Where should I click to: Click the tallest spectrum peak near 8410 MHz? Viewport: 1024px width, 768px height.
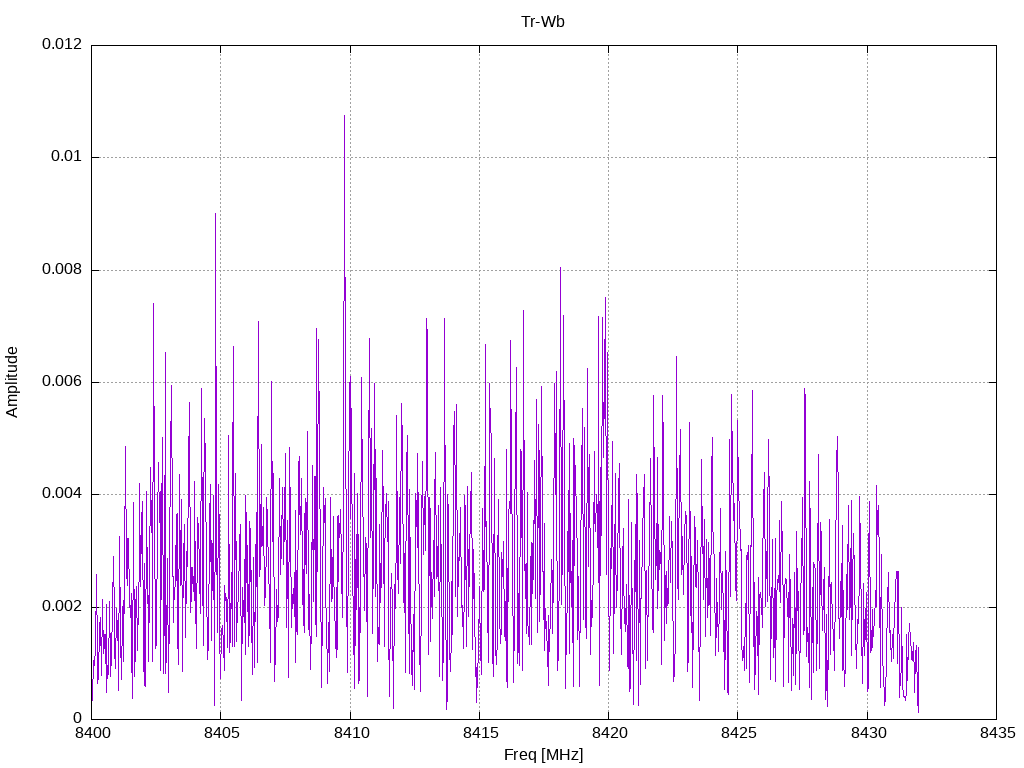tap(344, 116)
